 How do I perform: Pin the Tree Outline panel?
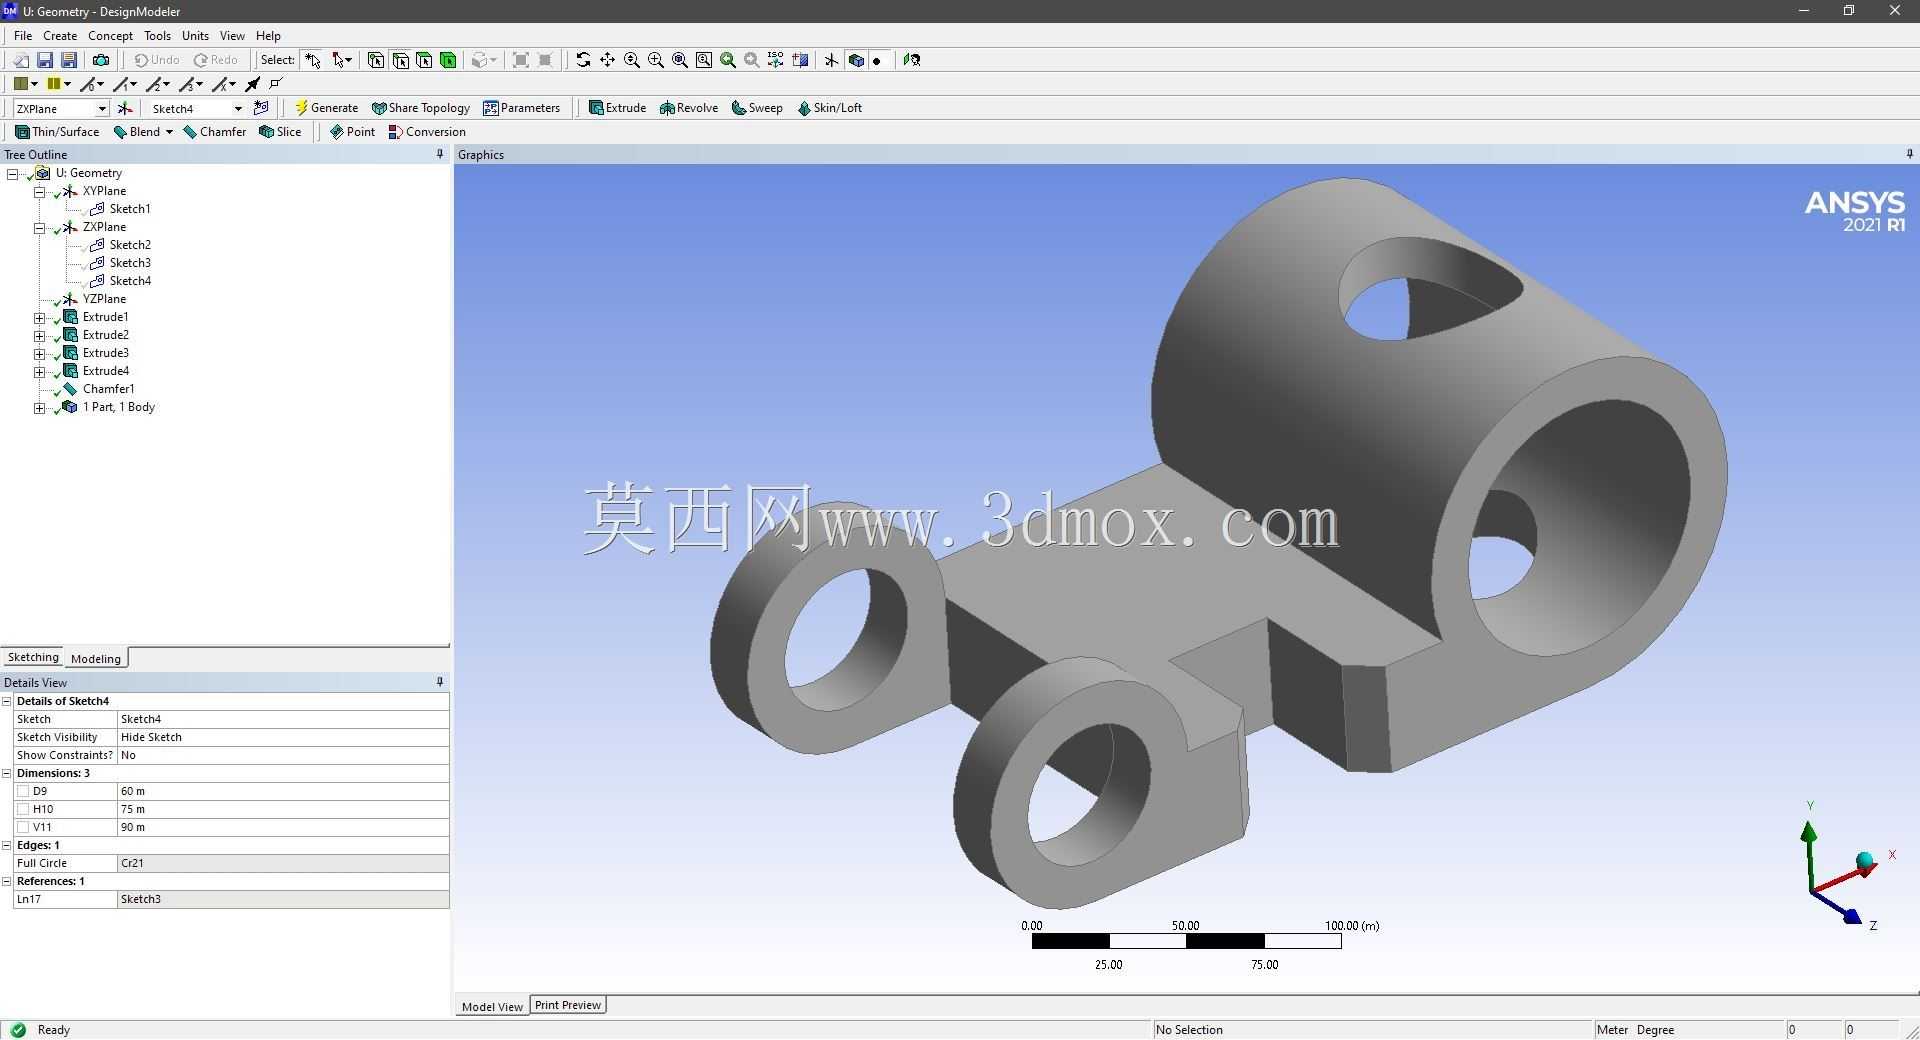[440, 154]
